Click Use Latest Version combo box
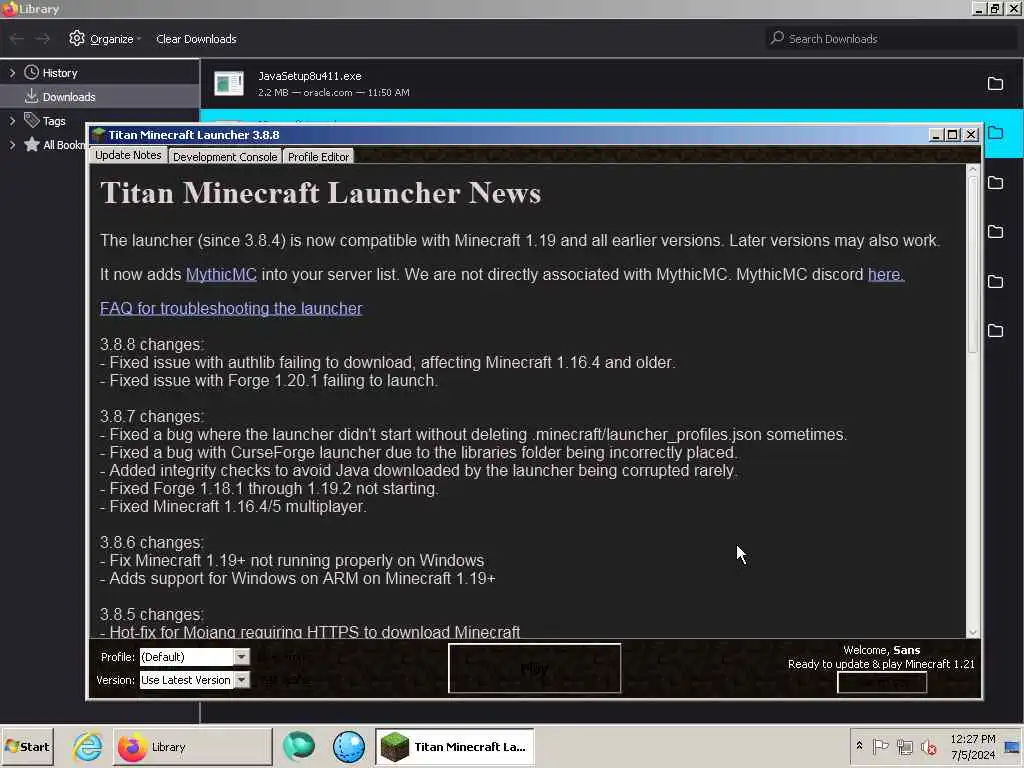 (194, 680)
